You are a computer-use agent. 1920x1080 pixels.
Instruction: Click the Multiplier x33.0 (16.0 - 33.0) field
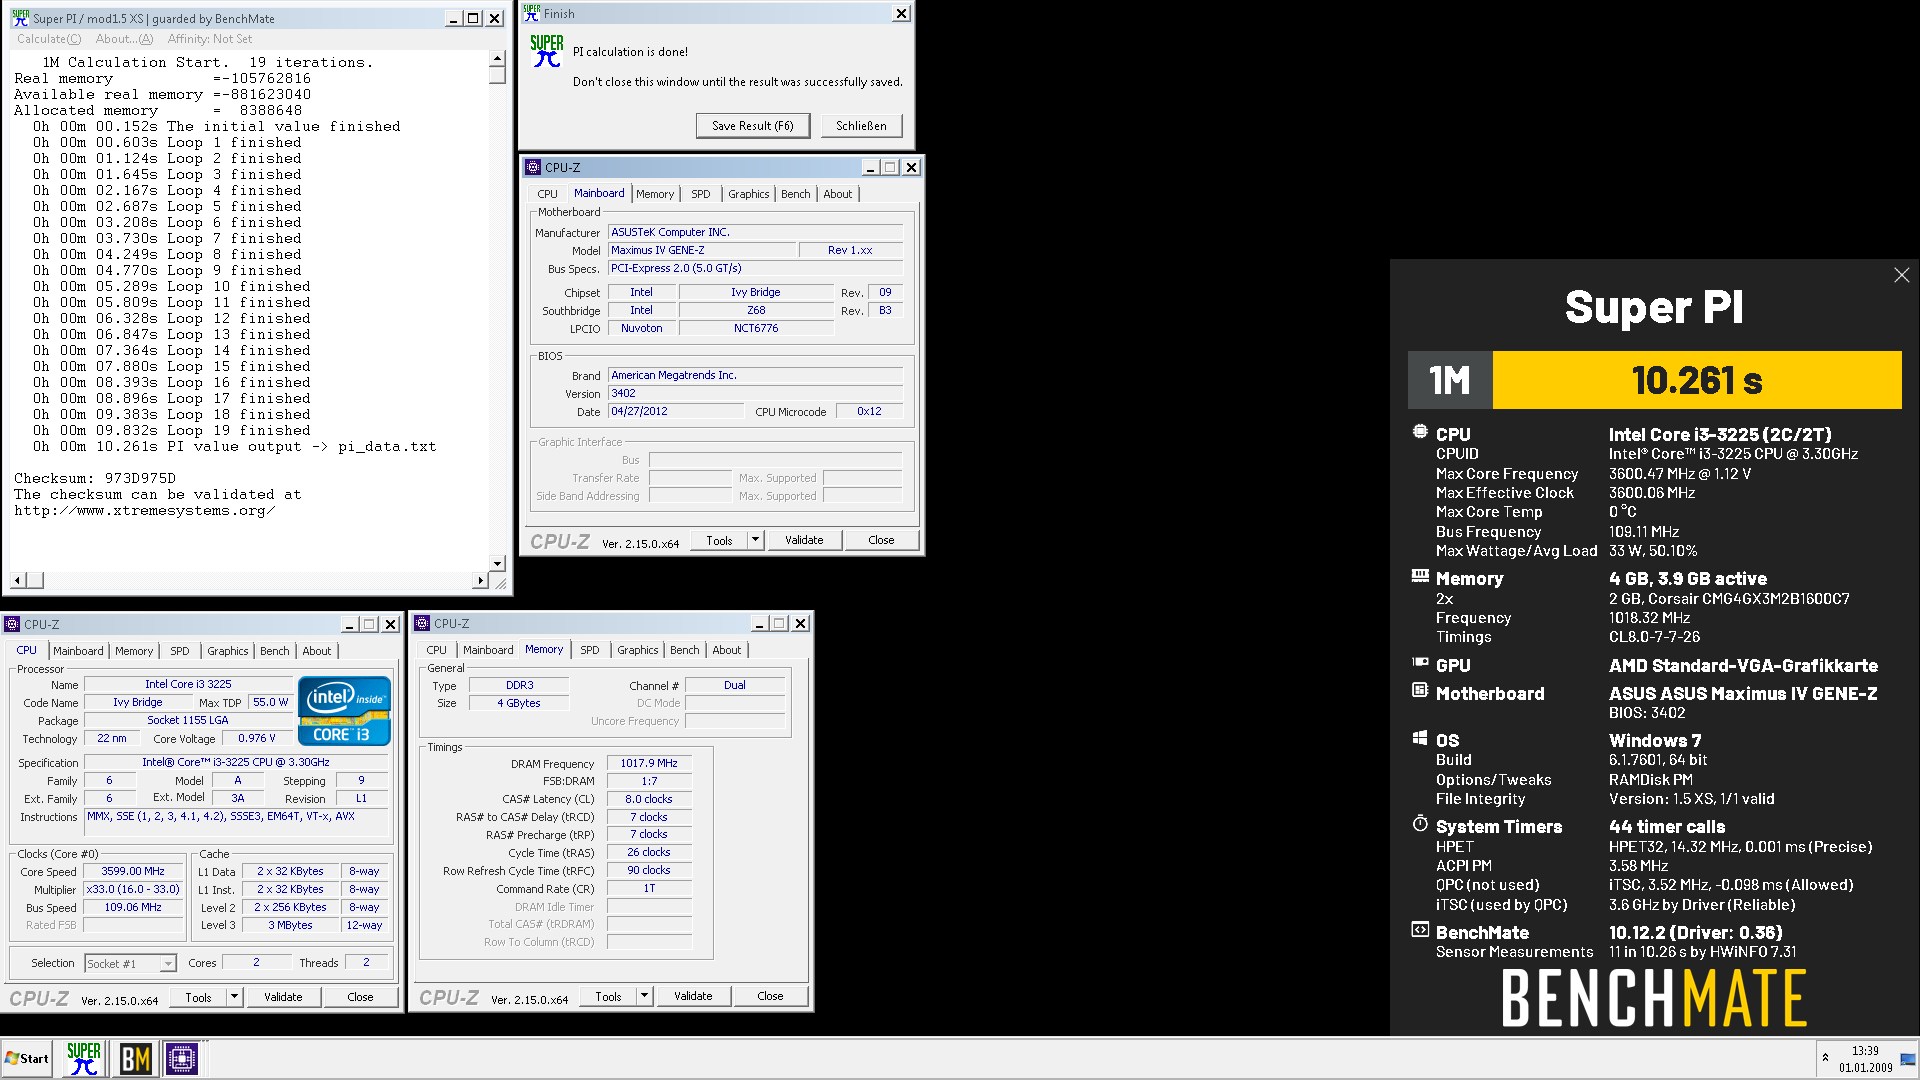click(x=134, y=890)
